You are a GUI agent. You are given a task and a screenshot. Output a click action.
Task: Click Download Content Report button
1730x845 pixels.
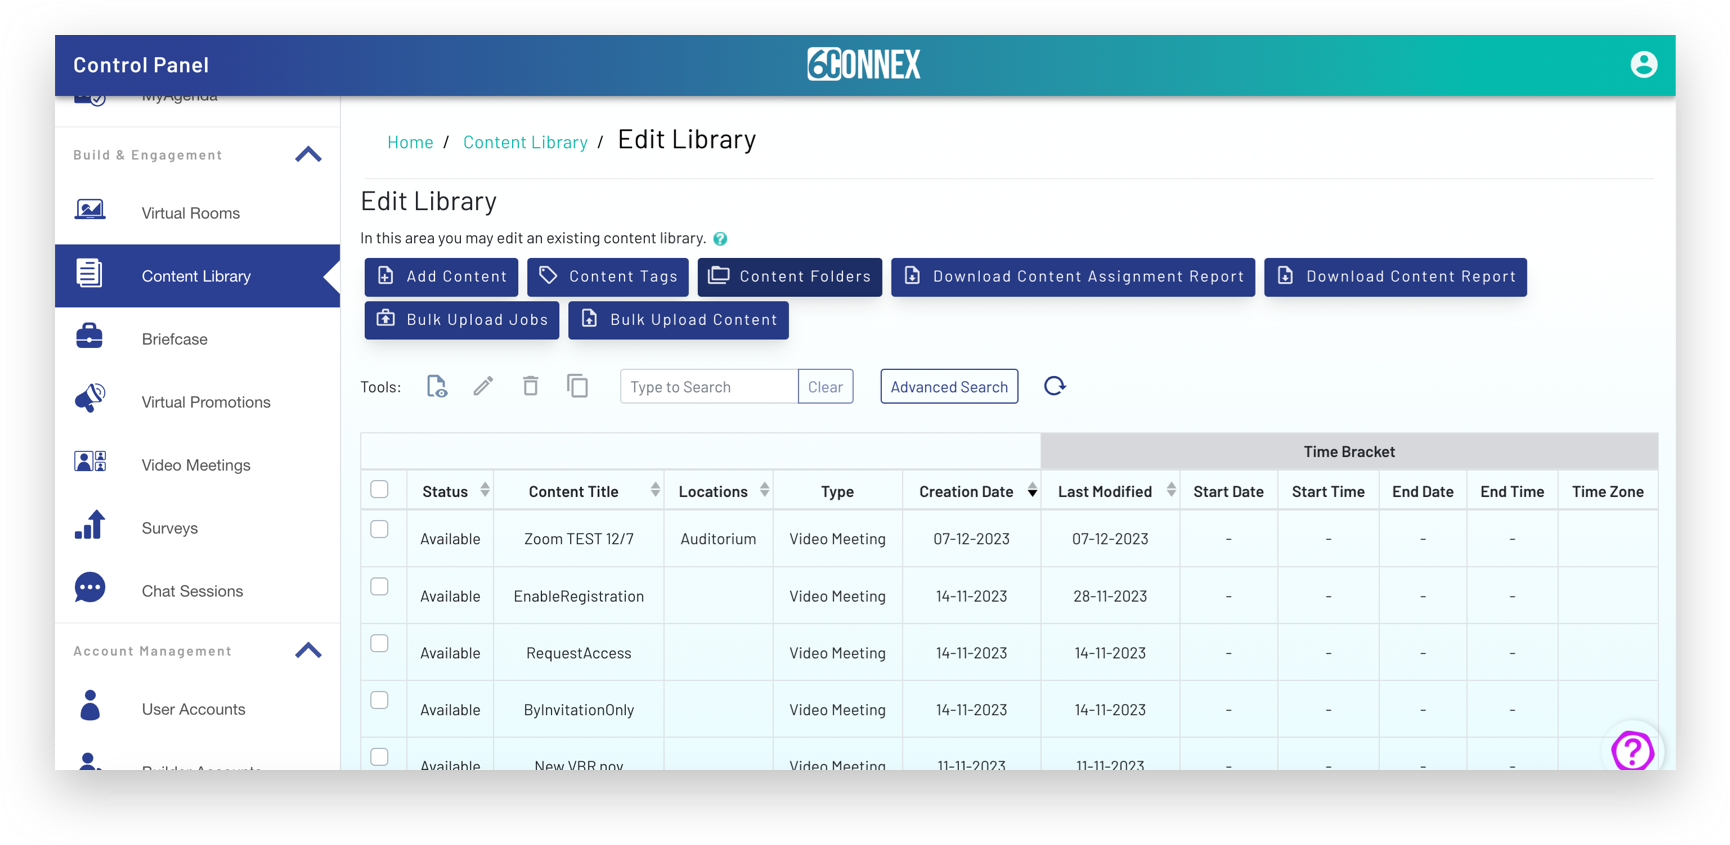tap(1395, 277)
